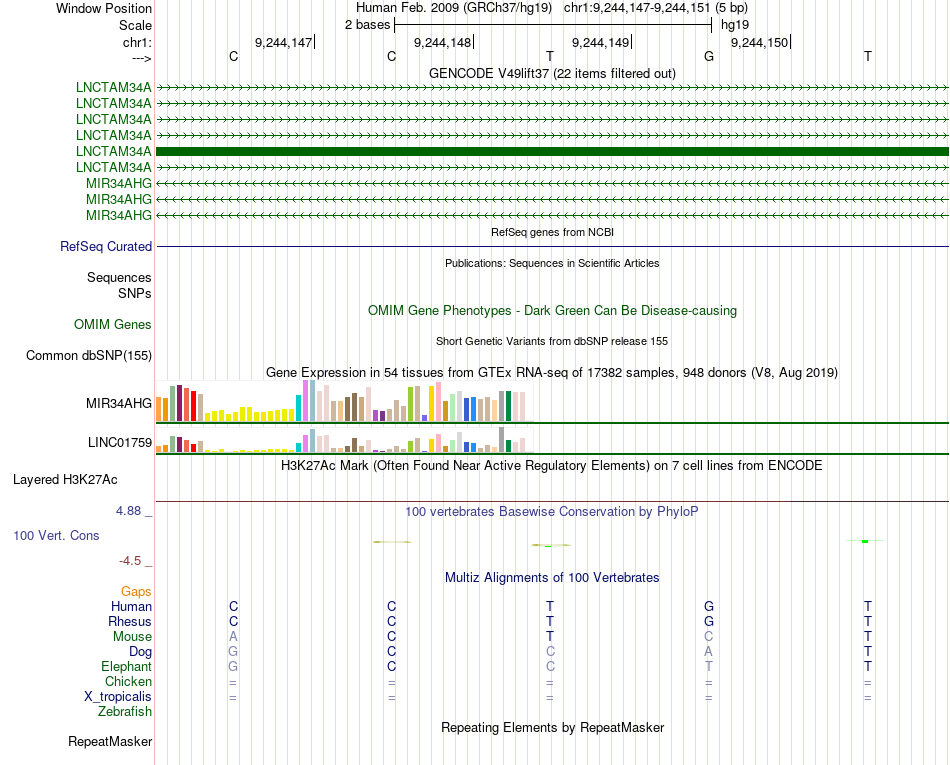The image size is (950, 765).
Task: Click the Dog species label
Action: [x=141, y=652]
